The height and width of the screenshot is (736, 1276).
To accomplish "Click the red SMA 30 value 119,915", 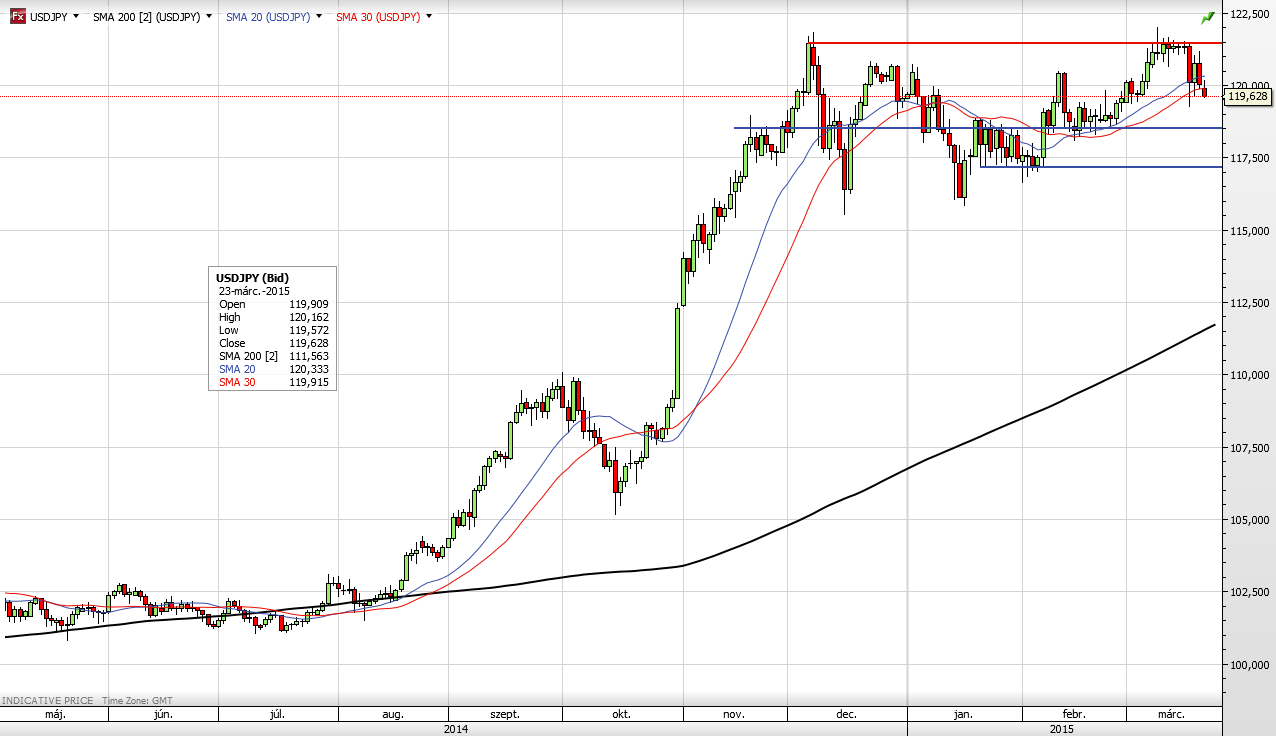I will tap(311, 382).
